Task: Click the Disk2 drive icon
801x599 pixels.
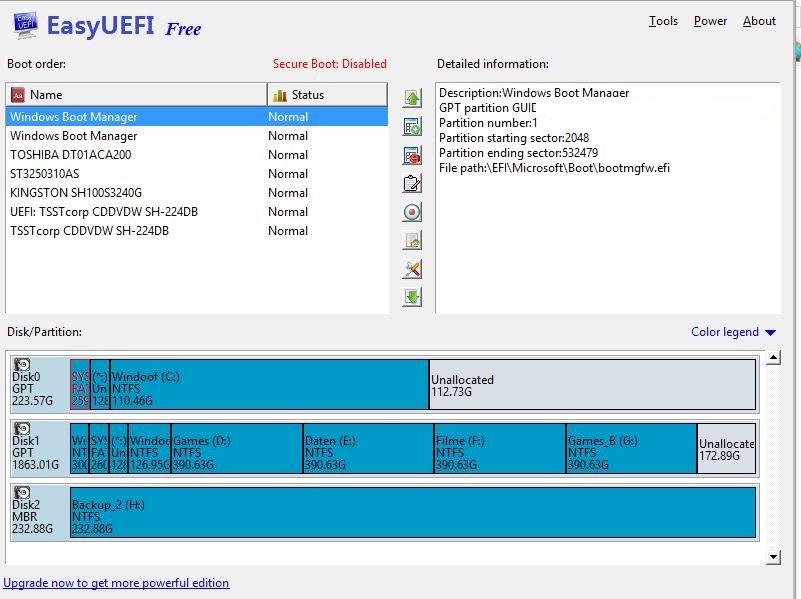Action: tap(22, 492)
